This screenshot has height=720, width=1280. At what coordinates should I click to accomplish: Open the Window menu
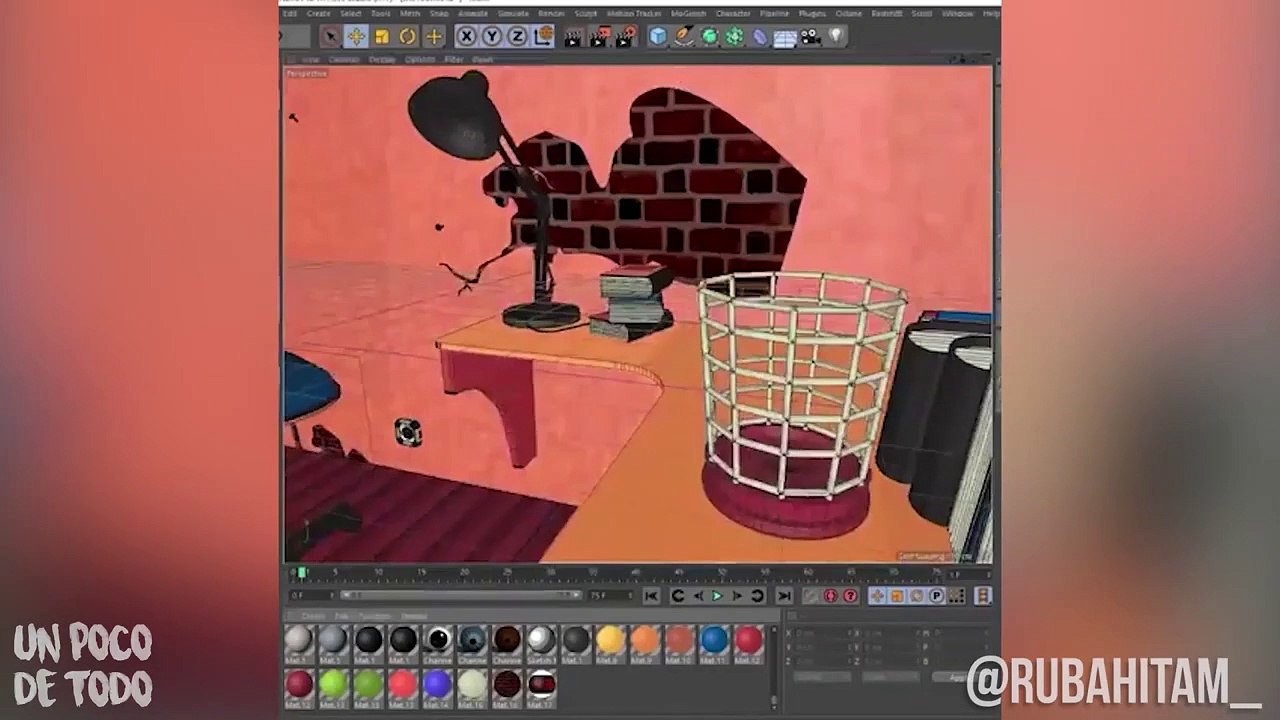click(x=957, y=14)
